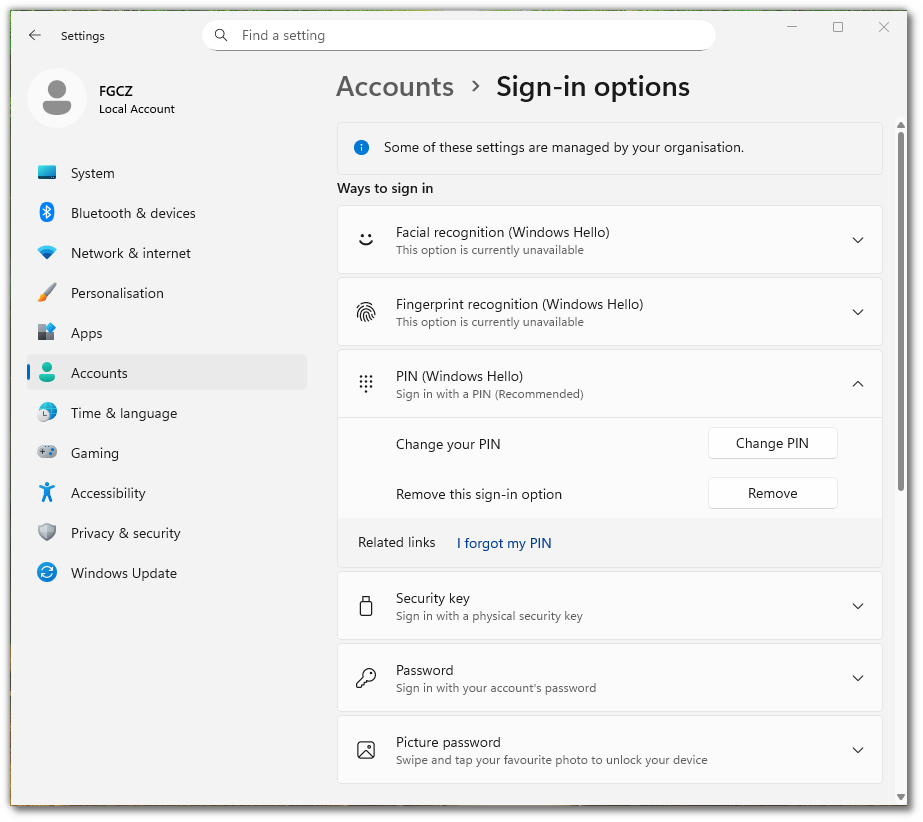Image resolution: width=923 pixels, height=822 pixels.
Task: Open Bluetooth & devices settings
Action: pyautogui.click(x=167, y=213)
